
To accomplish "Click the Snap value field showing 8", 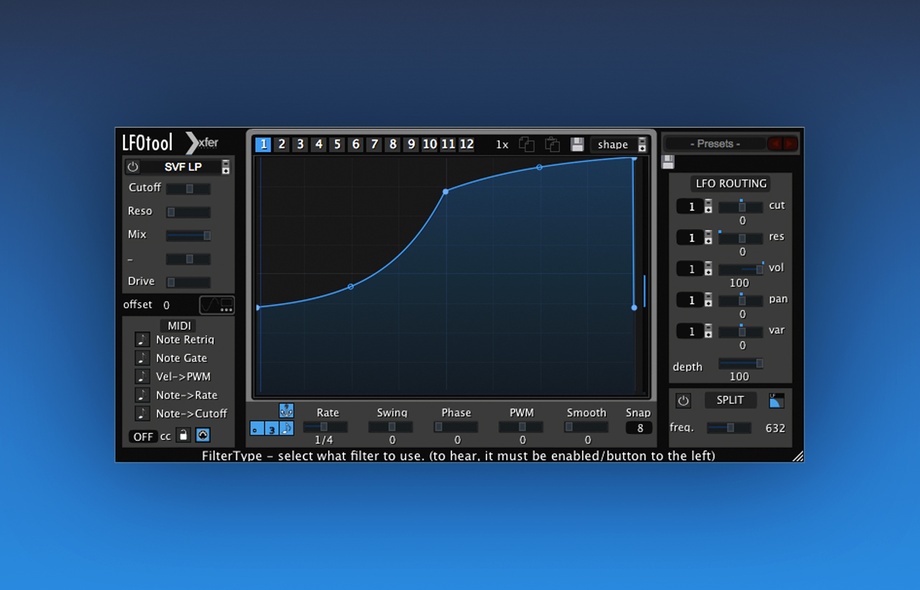I will [x=640, y=428].
